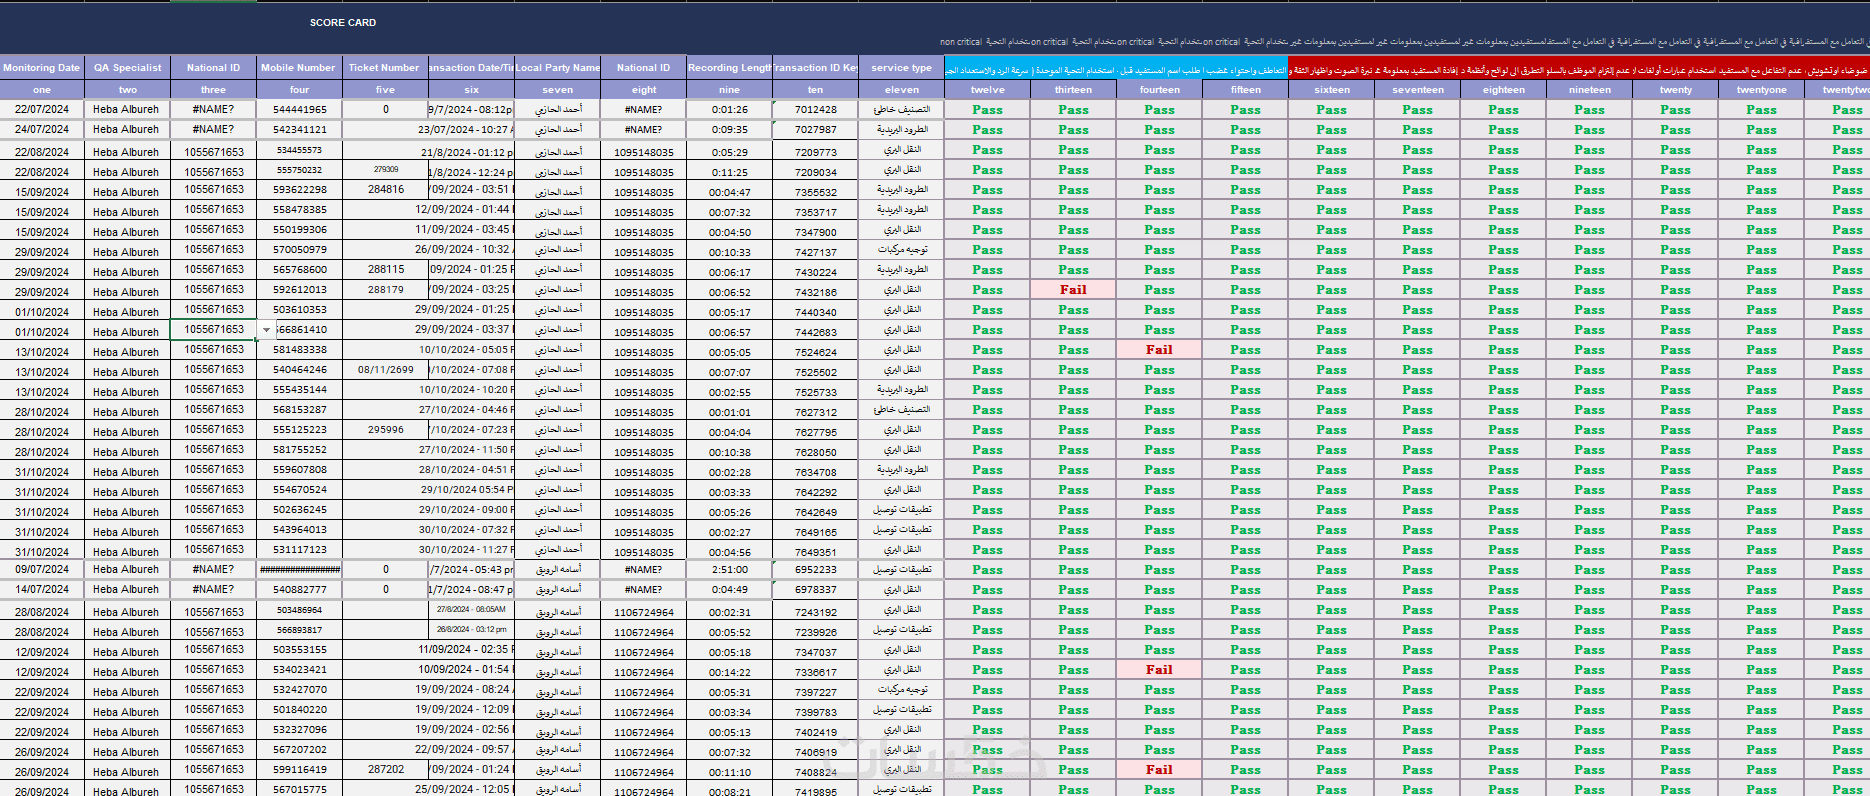This screenshot has width=1870, height=796.
Task: Select the '#############' mobile number cell
Action: (299, 570)
